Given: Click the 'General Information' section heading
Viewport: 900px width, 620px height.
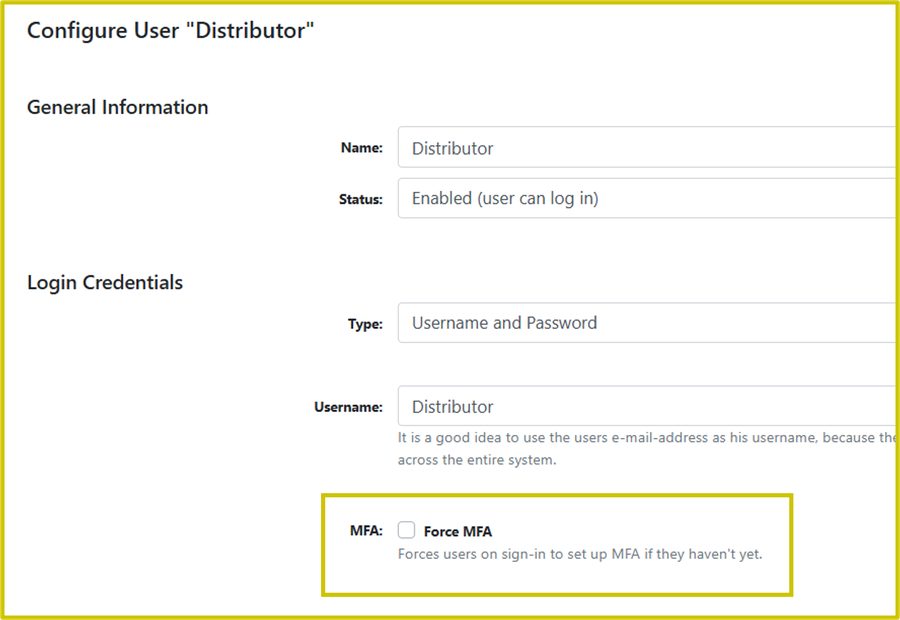Looking at the screenshot, I should click(x=118, y=107).
